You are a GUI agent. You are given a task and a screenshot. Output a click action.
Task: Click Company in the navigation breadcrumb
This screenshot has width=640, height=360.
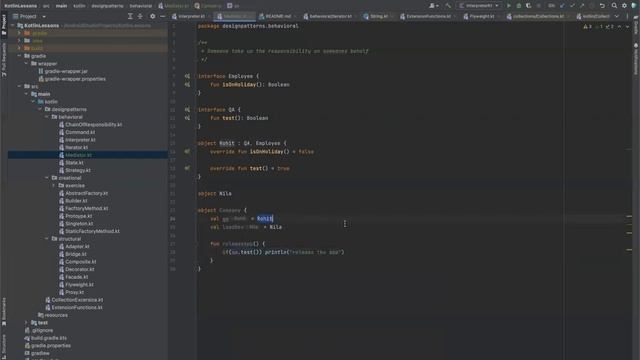pos(208,6)
